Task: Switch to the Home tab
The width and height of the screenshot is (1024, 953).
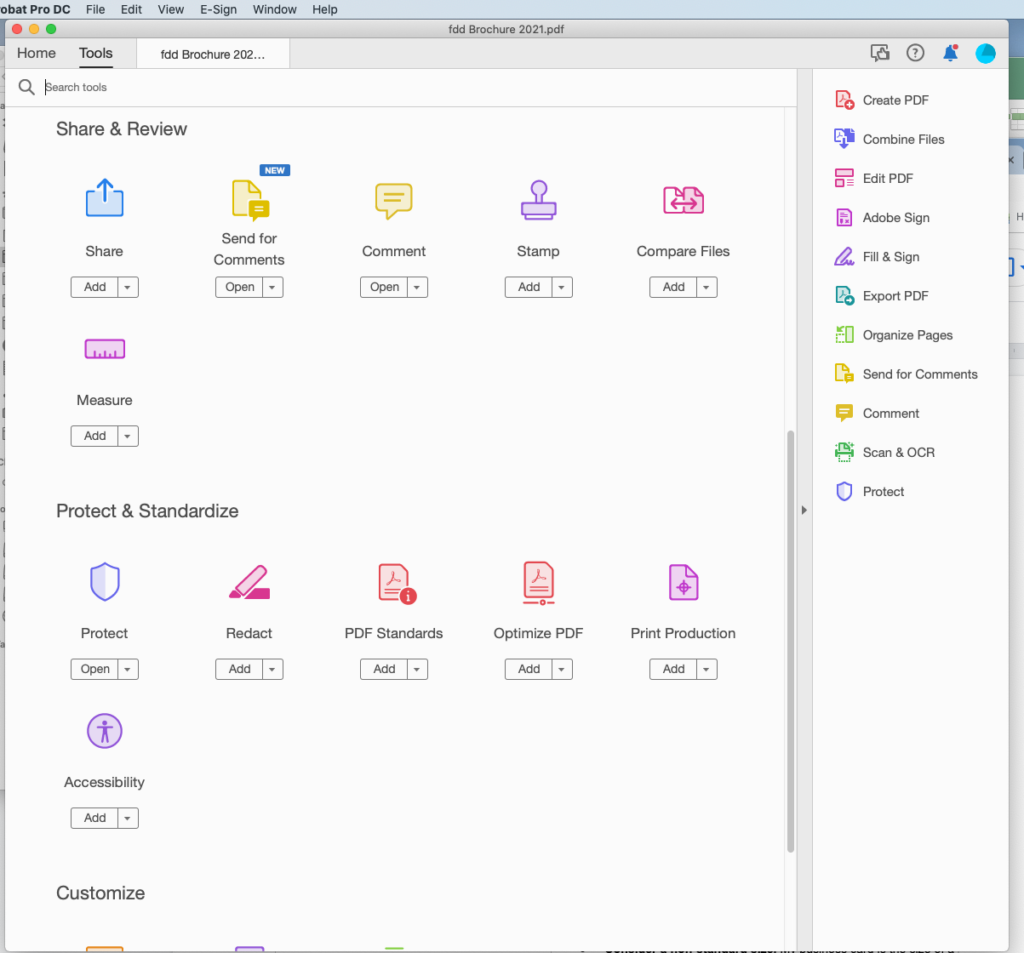Action: click(x=37, y=54)
